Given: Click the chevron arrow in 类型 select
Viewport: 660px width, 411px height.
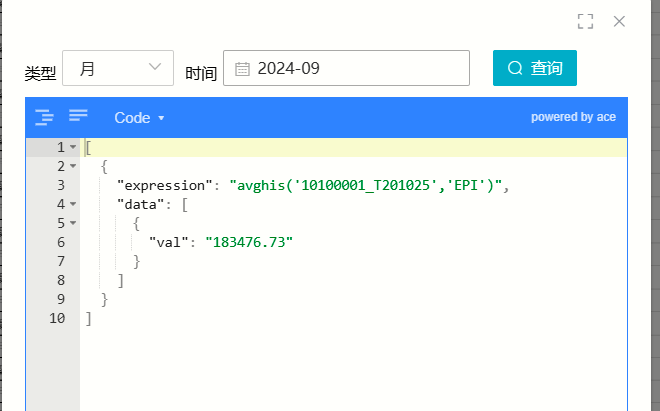Looking at the screenshot, I should (155, 67).
